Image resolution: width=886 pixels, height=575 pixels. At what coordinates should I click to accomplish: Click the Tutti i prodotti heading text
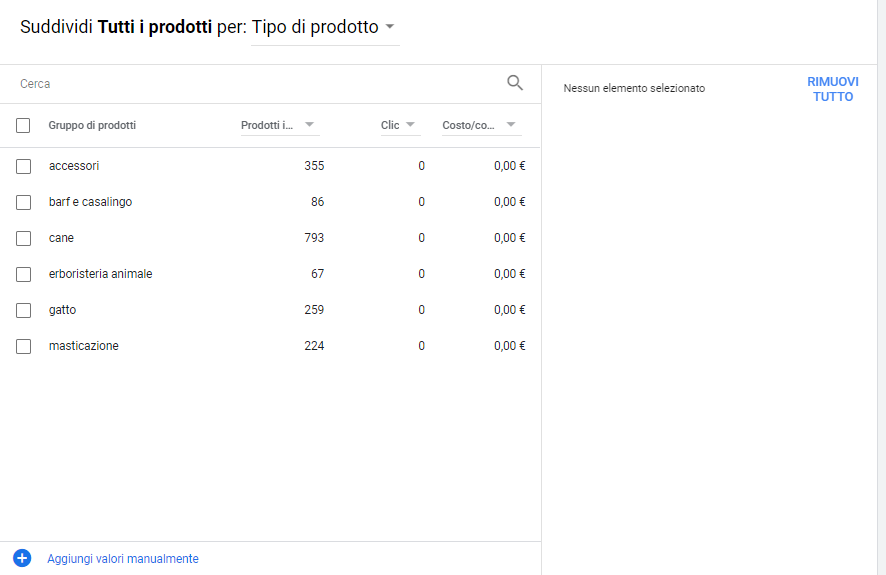(155, 27)
